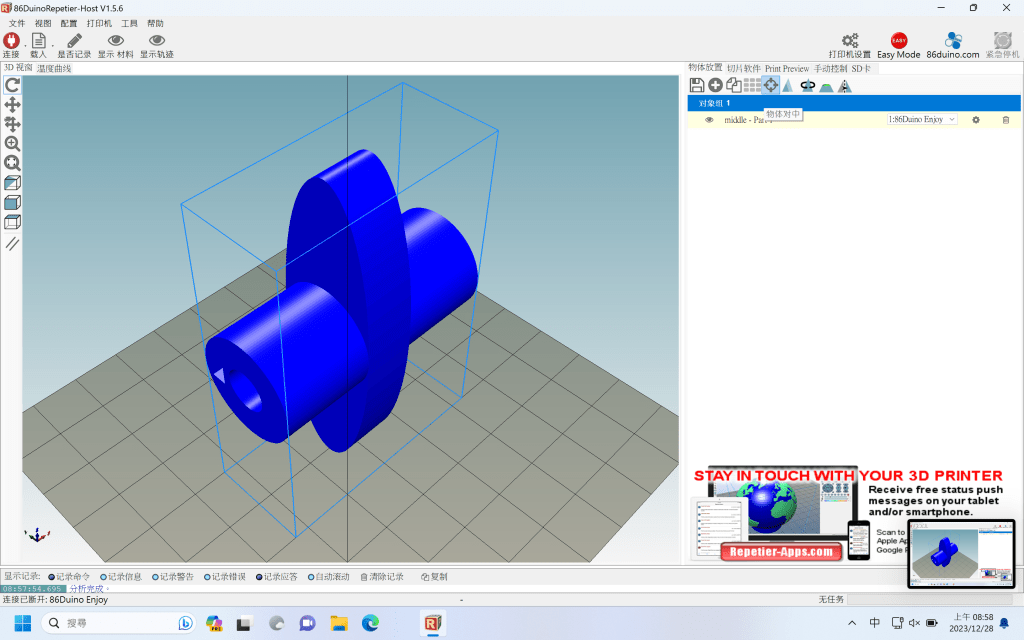The height and width of the screenshot is (640, 1024).
Task: Click the 清除记录 clear log button
Action: point(382,577)
